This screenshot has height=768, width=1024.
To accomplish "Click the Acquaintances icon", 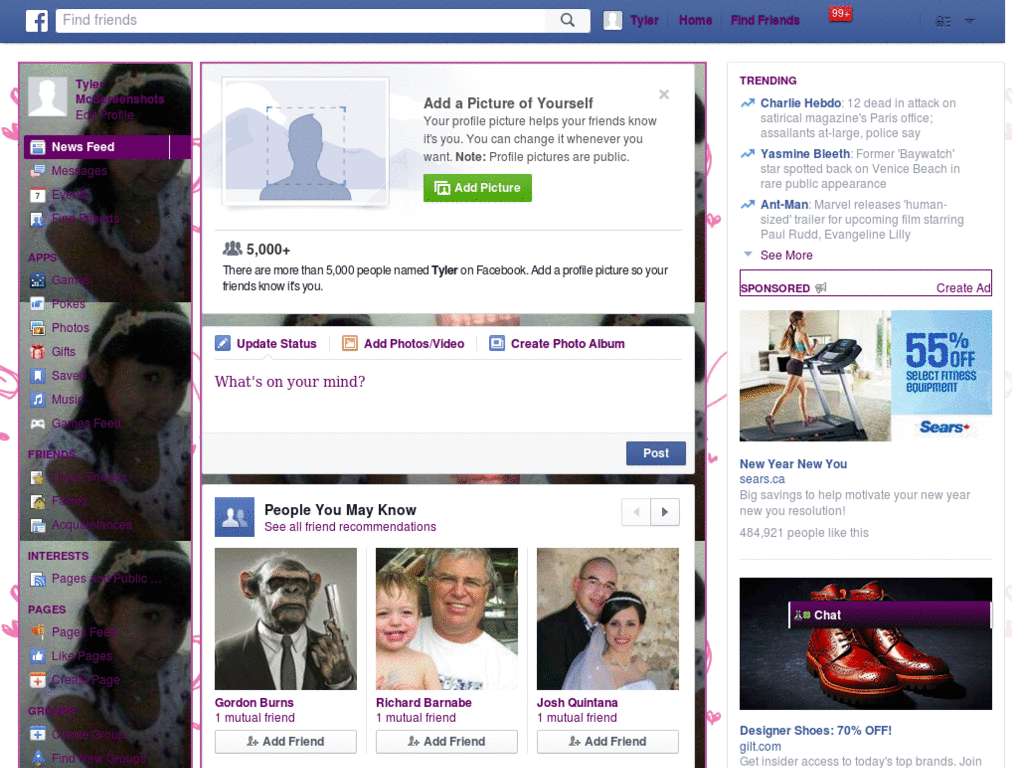I will click(x=37, y=525).
